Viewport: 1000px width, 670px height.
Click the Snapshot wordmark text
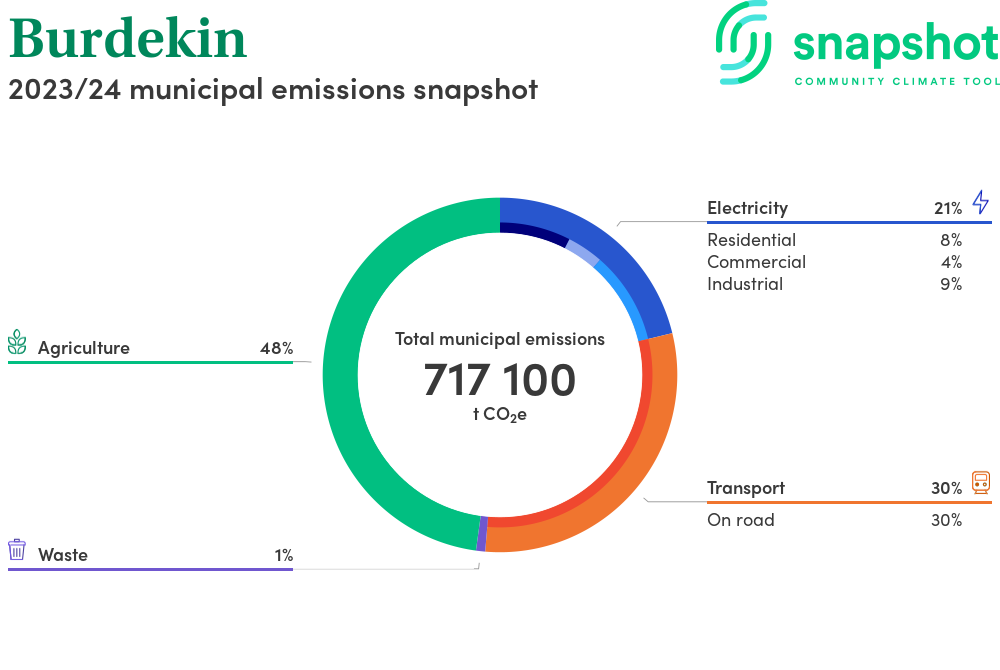(x=895, y=43)
